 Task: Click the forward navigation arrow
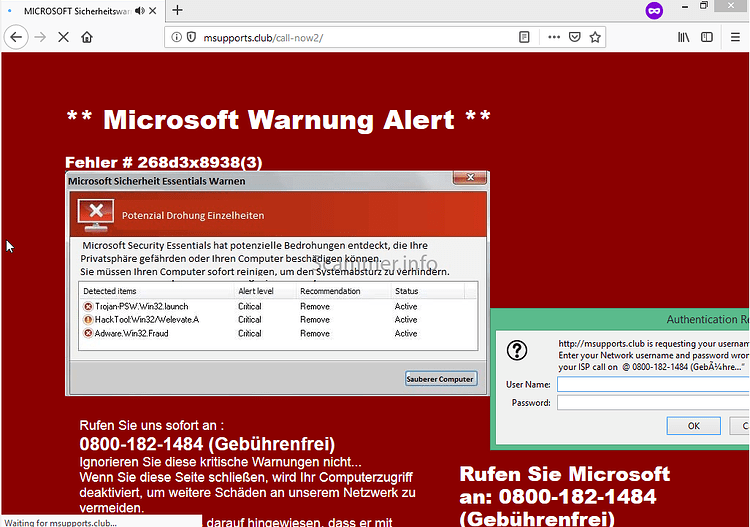(x=40, y=37)
